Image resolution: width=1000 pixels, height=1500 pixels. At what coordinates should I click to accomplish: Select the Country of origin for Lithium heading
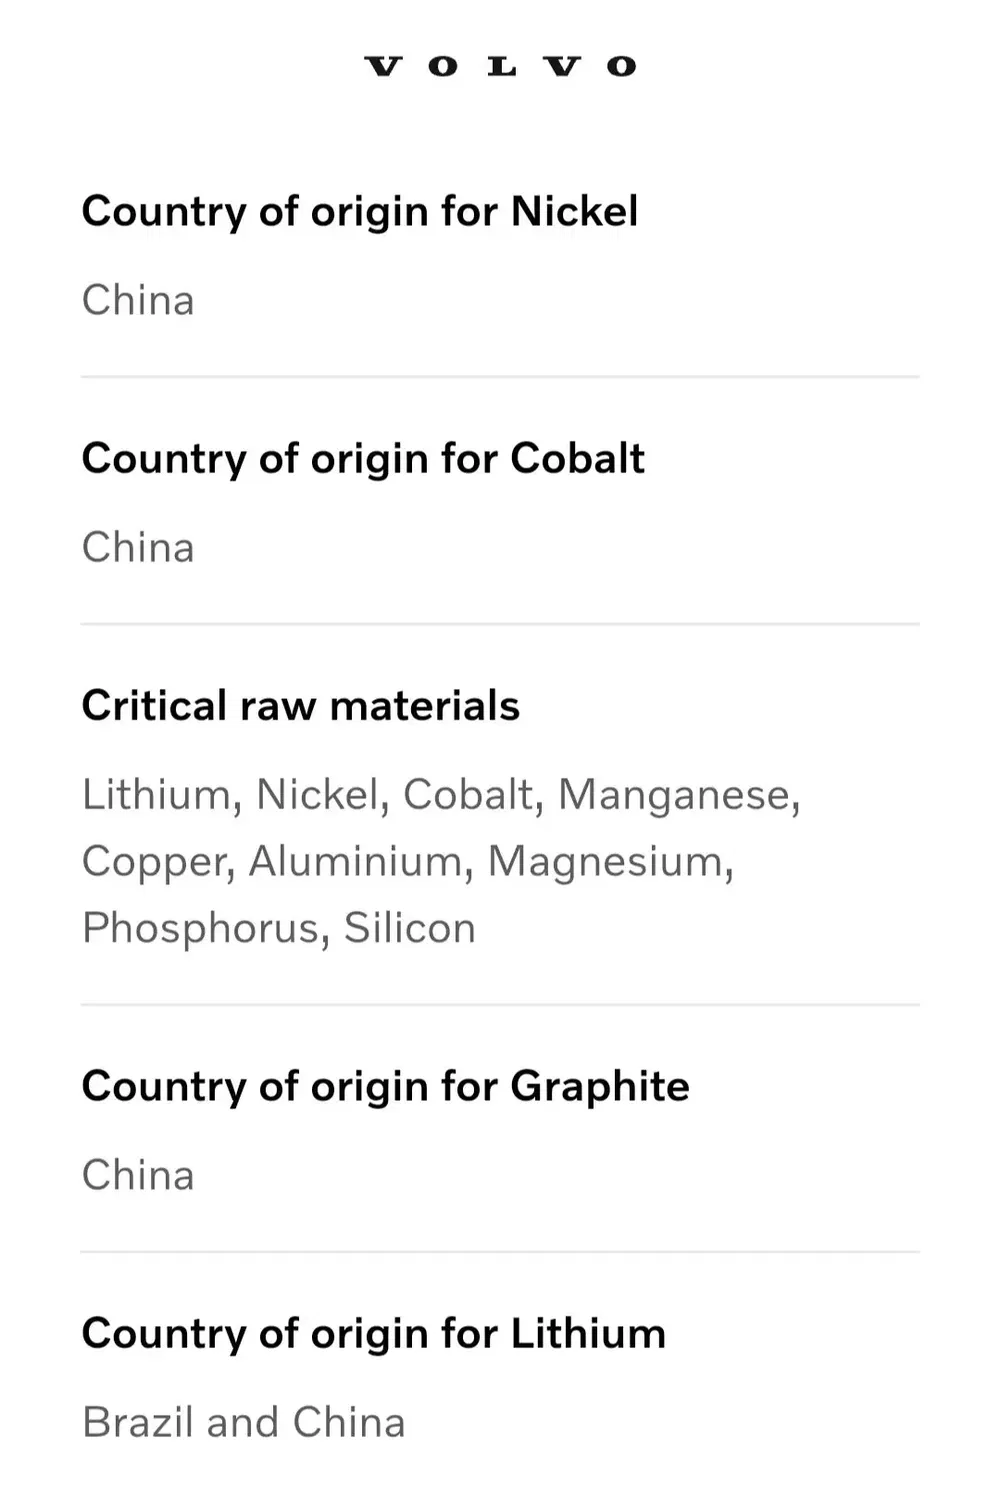pyautogui.click(x=374, y=1334)
